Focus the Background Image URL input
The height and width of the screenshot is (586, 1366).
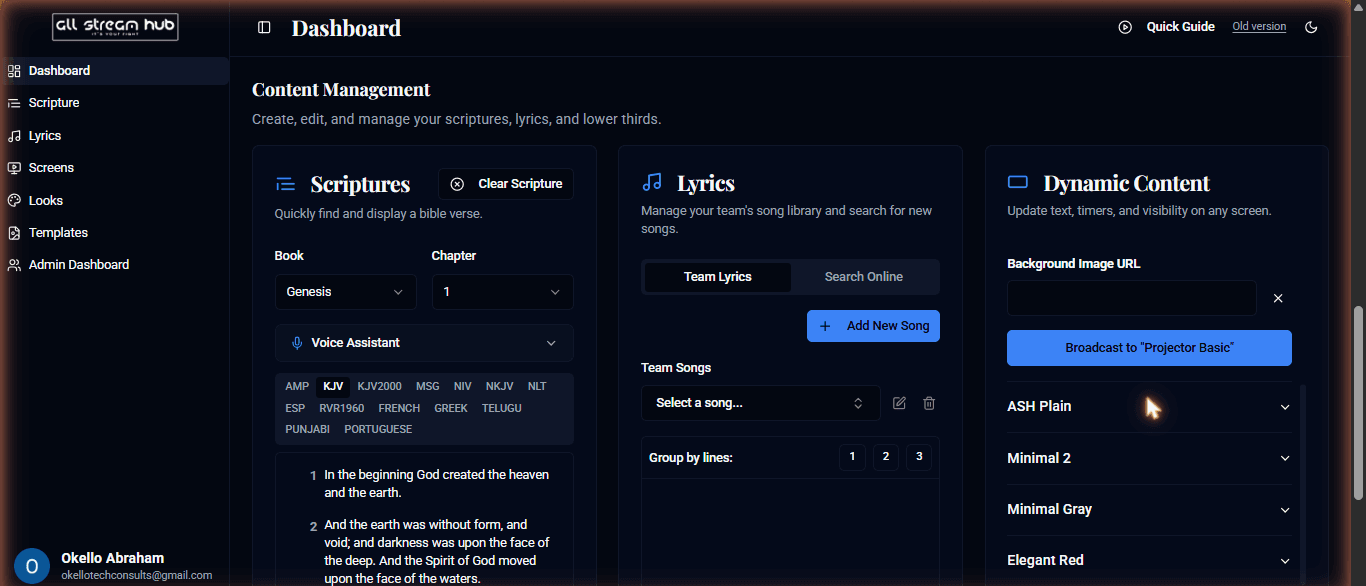click(1132, 298)
